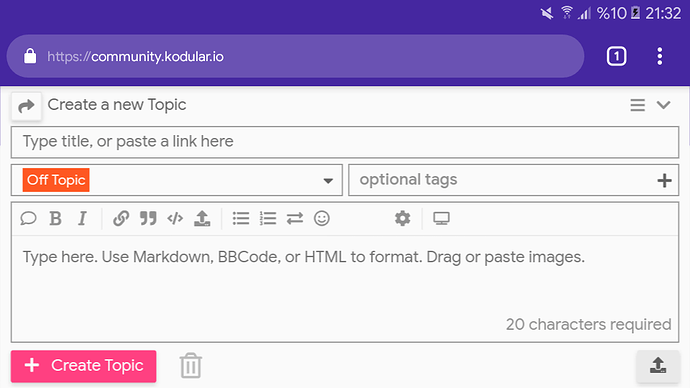View site security lock info
690x388 pixels.
pyautogui.click(x=30, y=56)
